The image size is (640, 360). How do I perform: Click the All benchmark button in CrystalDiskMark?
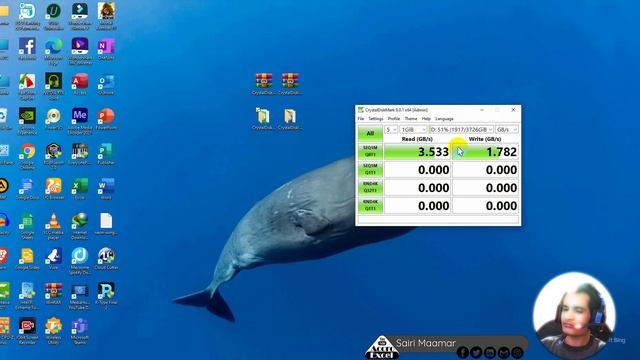click(x=370, y=133)
